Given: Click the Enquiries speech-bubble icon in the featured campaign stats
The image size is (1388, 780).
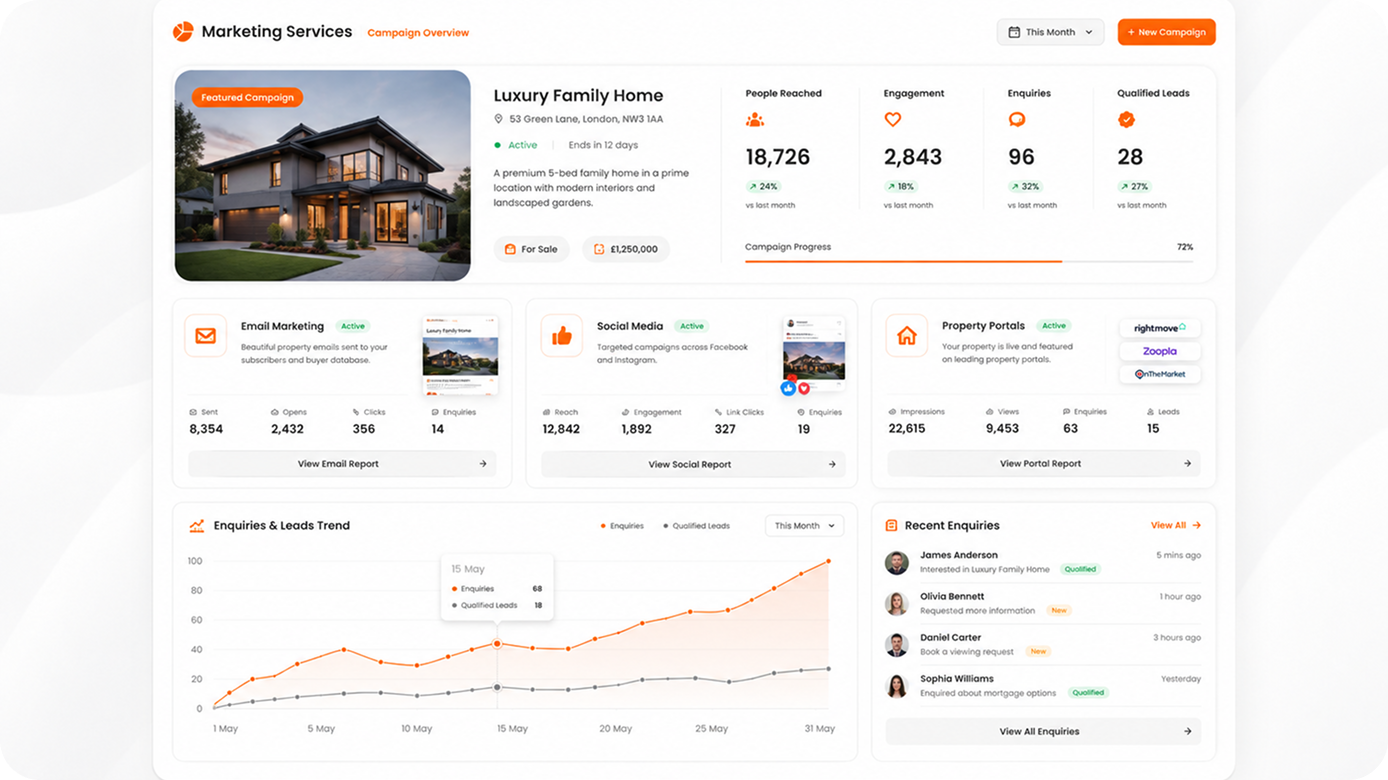Looking at the screenshot, I should (1017, 120).
